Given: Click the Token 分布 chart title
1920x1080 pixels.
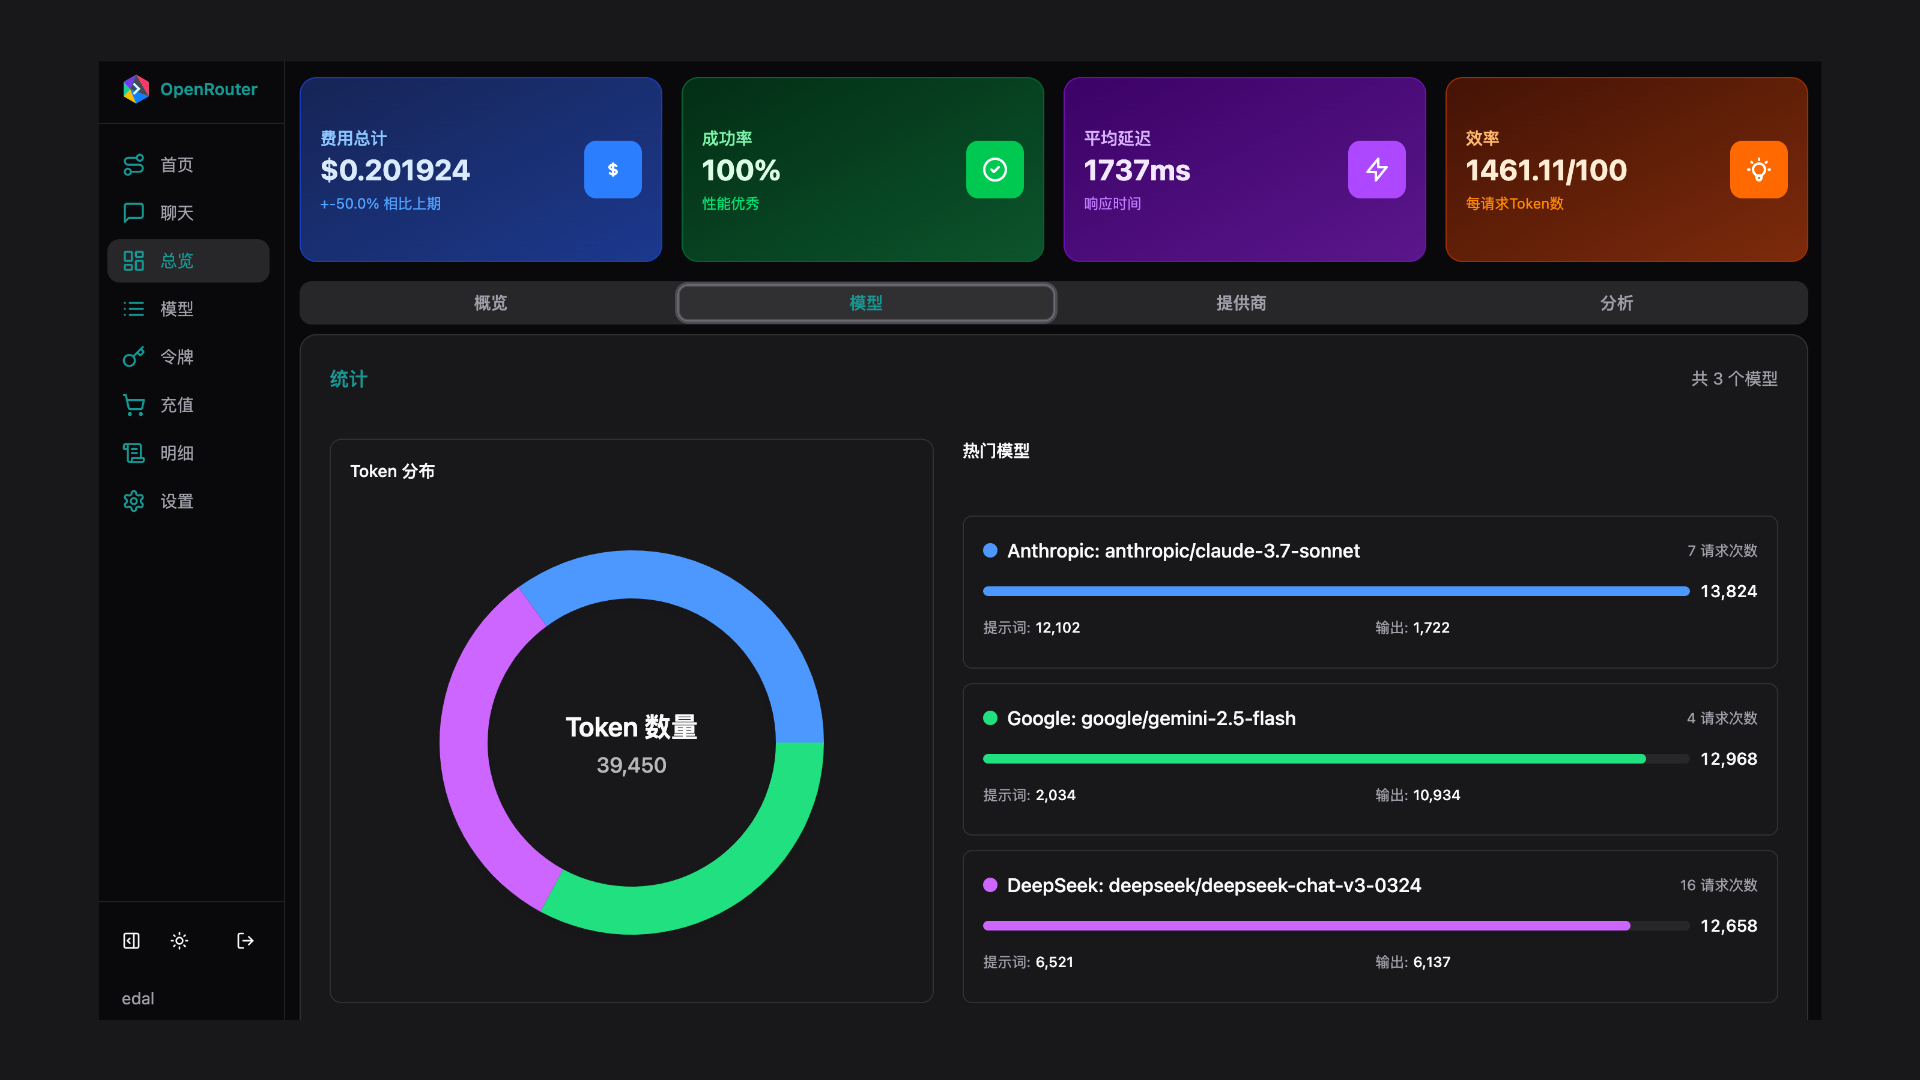Looking at the screenshot, I should point(392,471).
